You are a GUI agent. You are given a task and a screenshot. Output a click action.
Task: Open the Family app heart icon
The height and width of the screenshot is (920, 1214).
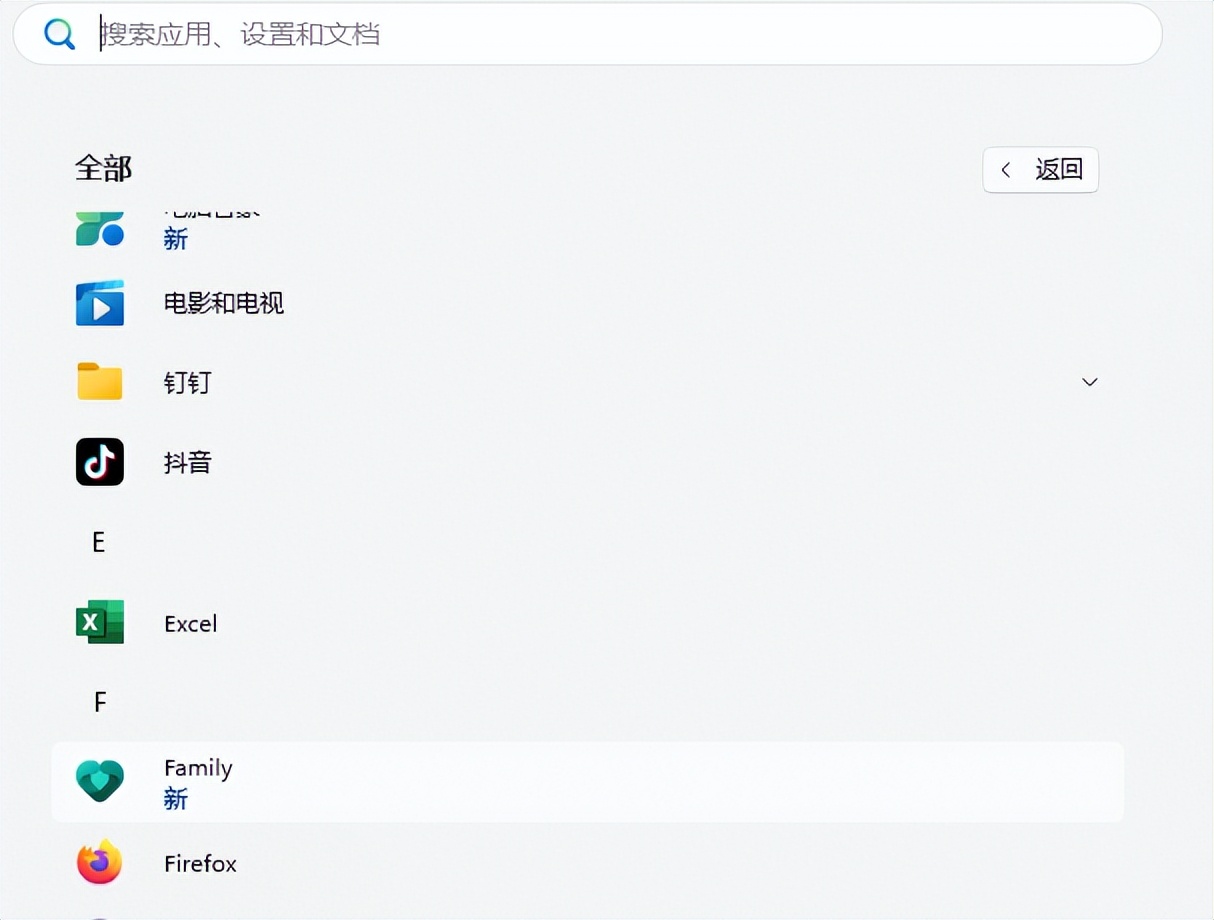[100, 781]
